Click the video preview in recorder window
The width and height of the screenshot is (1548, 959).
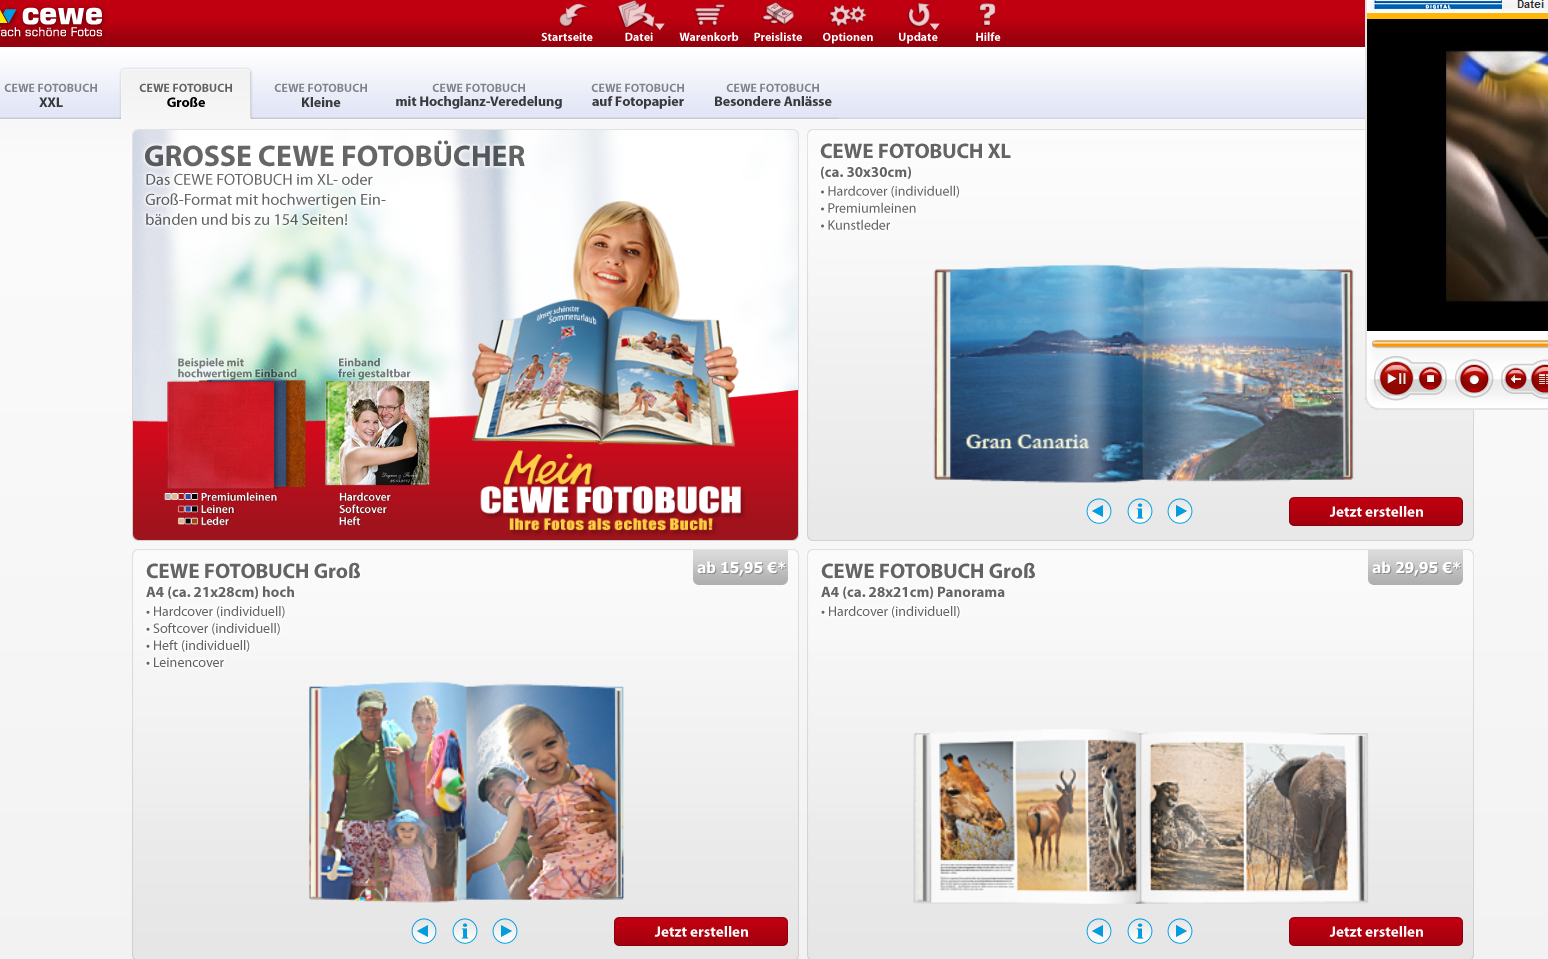(x=1458, y=173)
